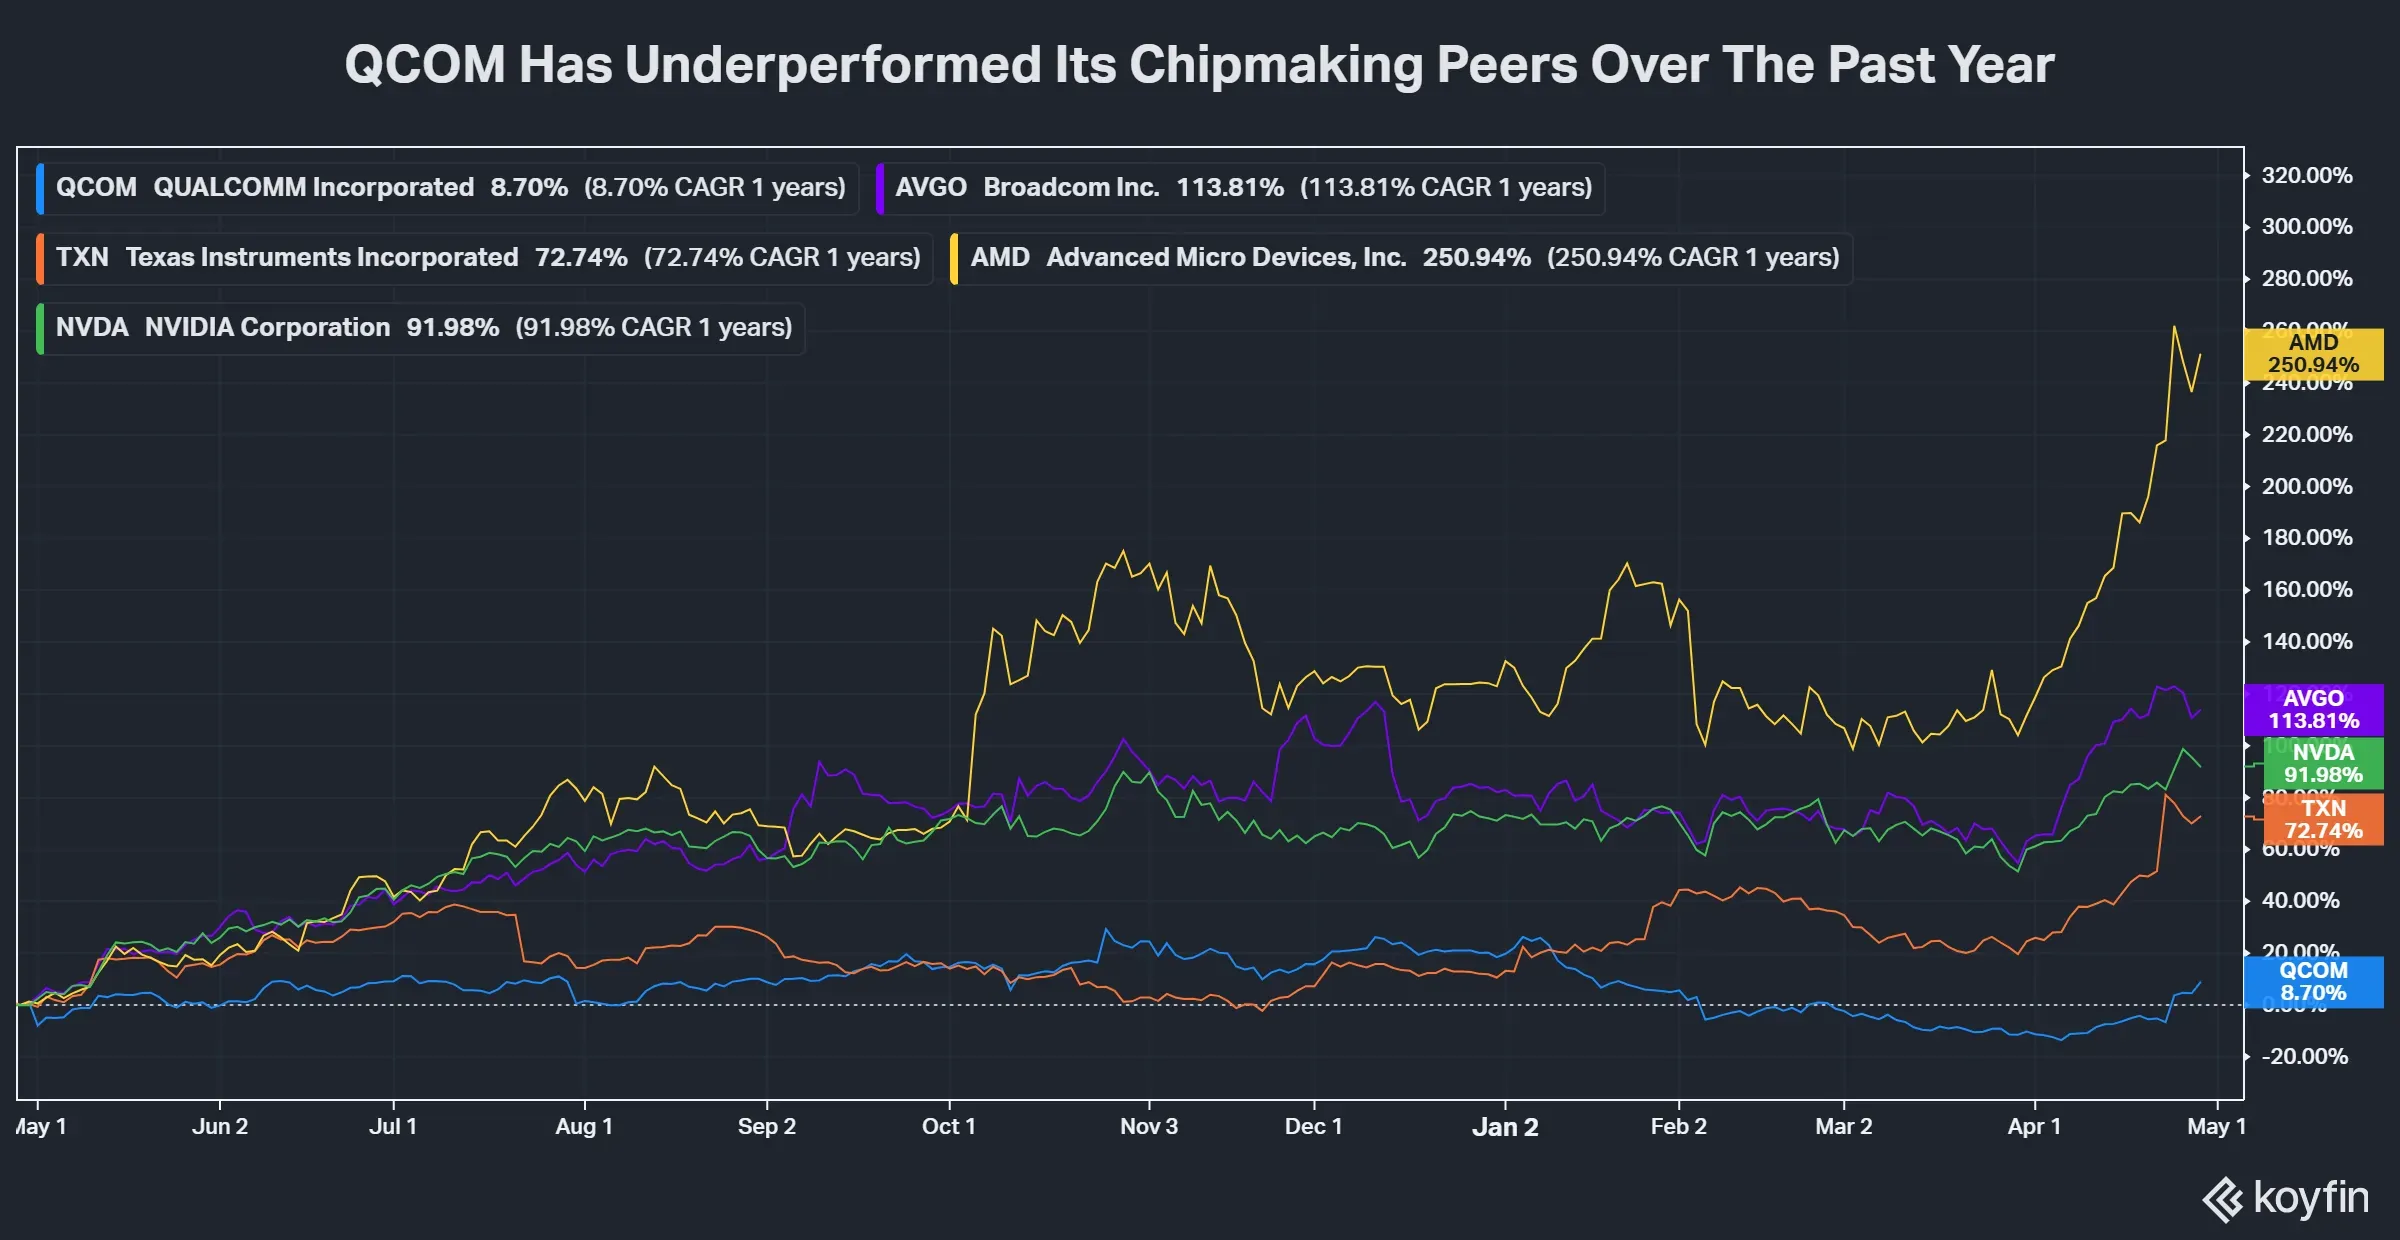Click the QCOM 8.70% axis tag
The image size is (2400, 1240).
pyautogui.click(x=2313, y=982)
